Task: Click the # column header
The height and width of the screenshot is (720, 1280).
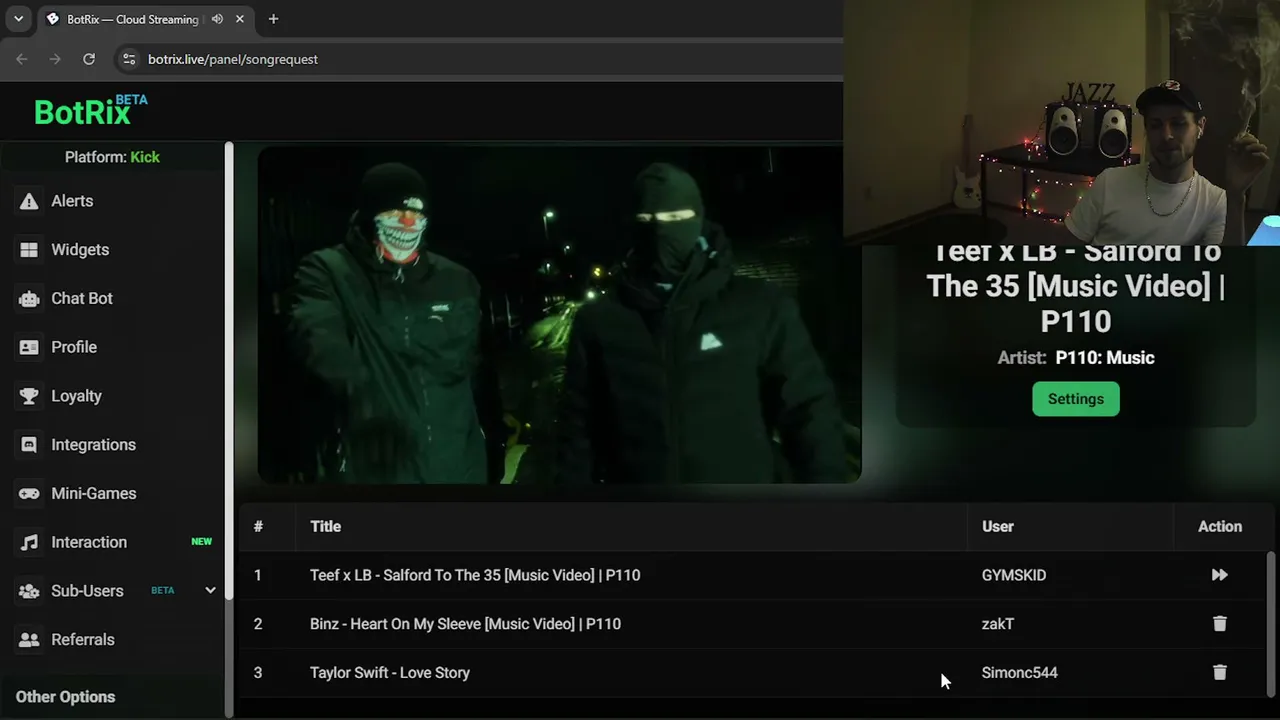Action: tap(258, 527)
